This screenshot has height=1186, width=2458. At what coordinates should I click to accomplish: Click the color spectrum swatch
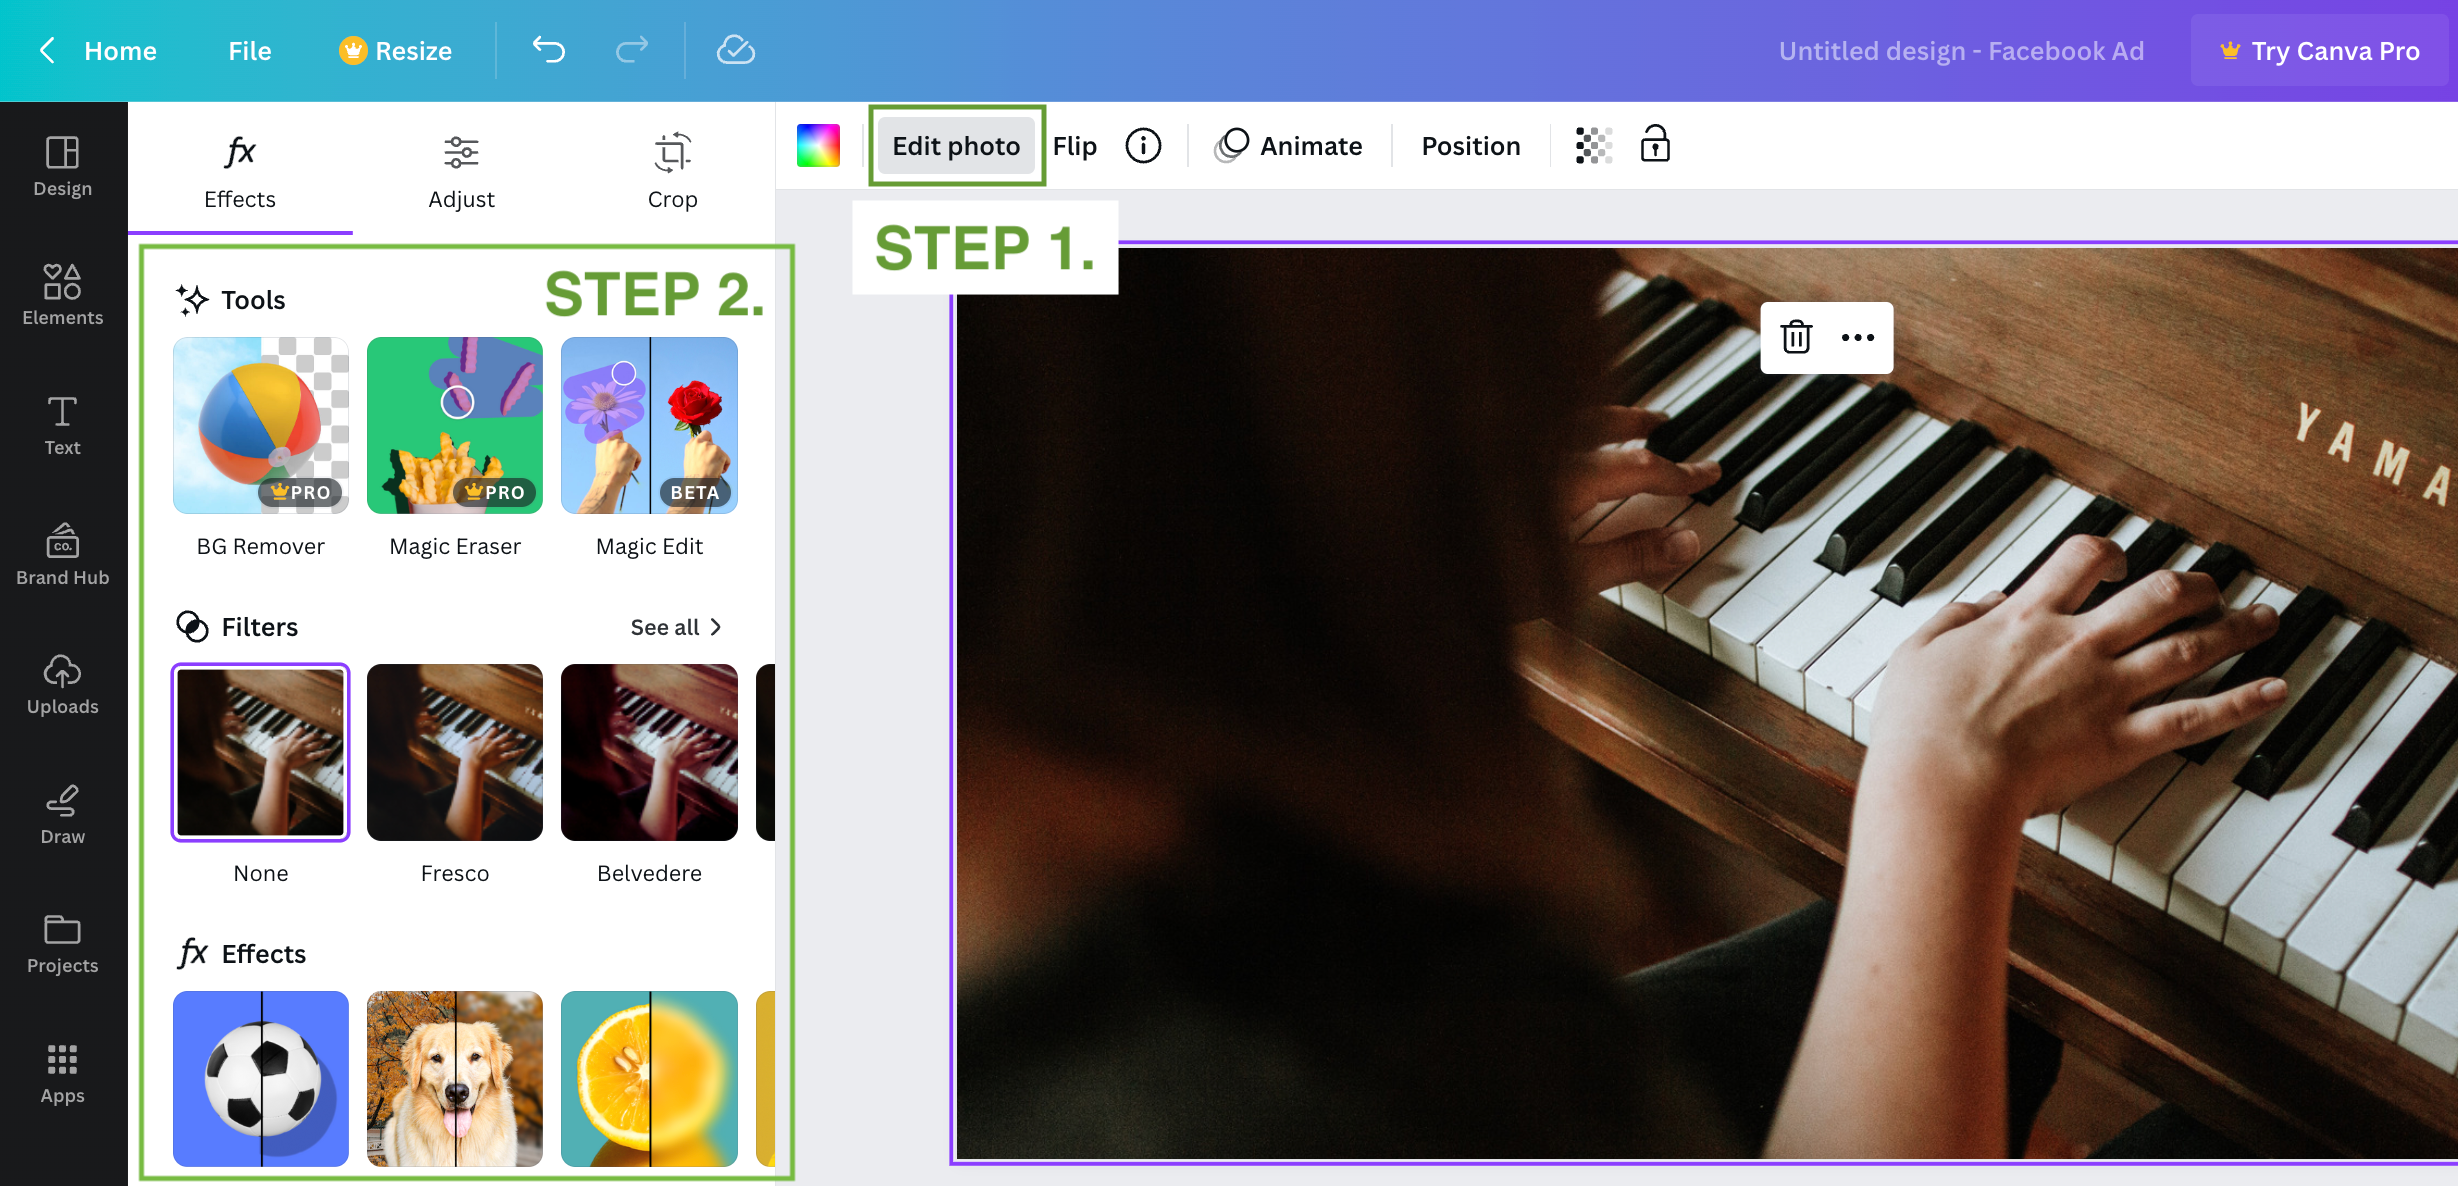tap(820, 146)
